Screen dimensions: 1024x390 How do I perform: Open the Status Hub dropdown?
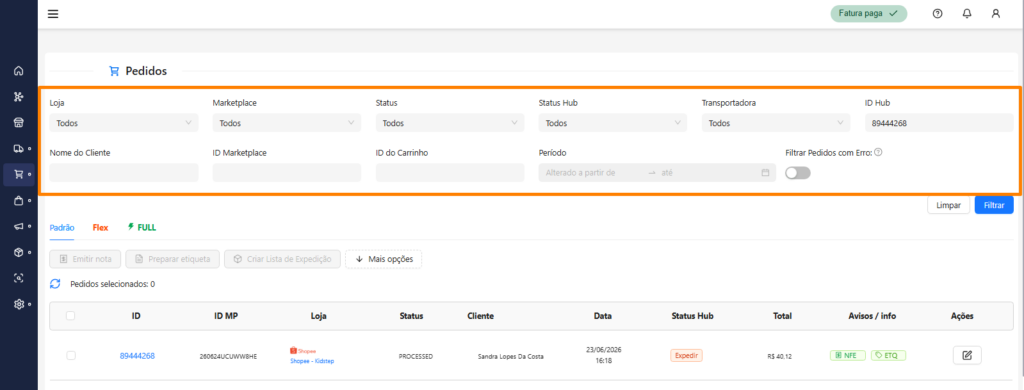pos(613,123)
